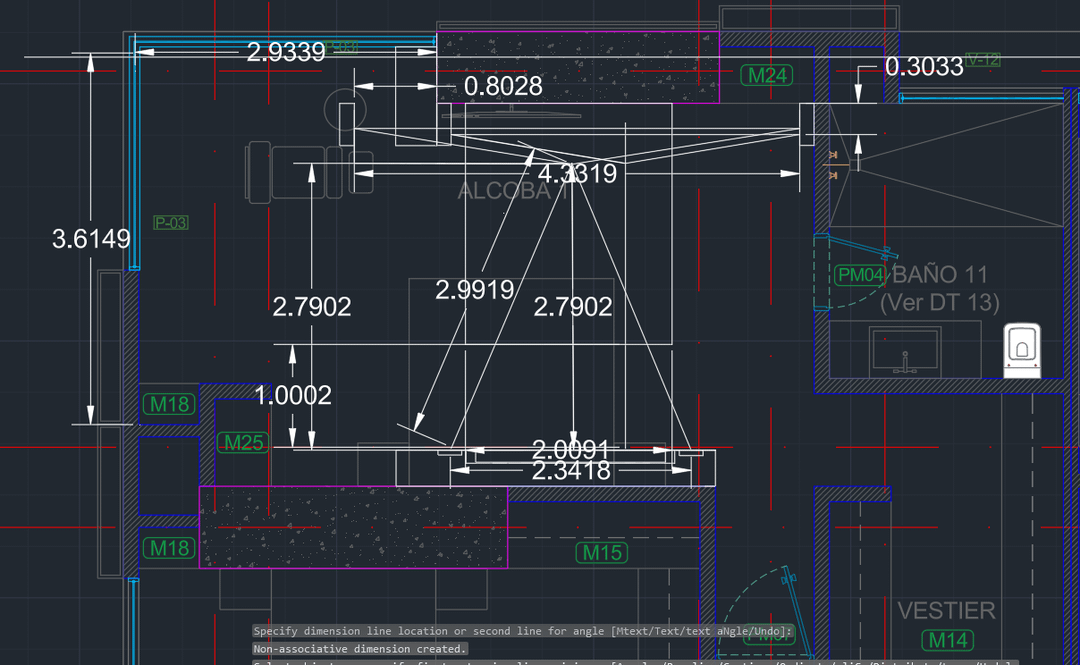1080x665 pixels.
Task: Select the toilet symbol in the bathroom
Action: (1021, 350)
